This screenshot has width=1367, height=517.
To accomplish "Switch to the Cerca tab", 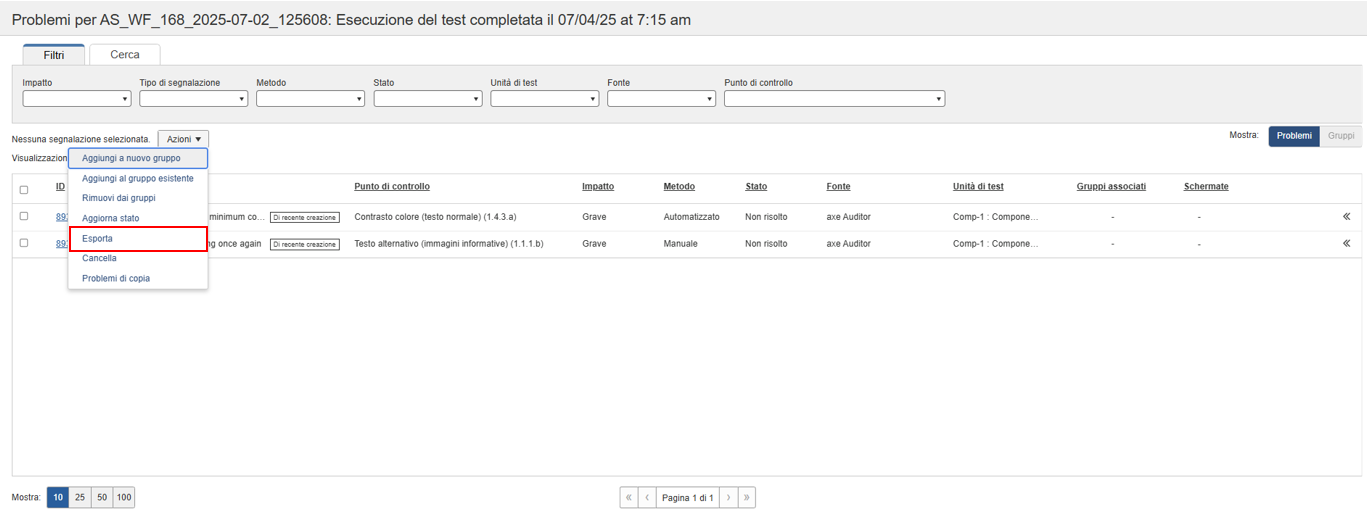I will click(x=125, y=55).
